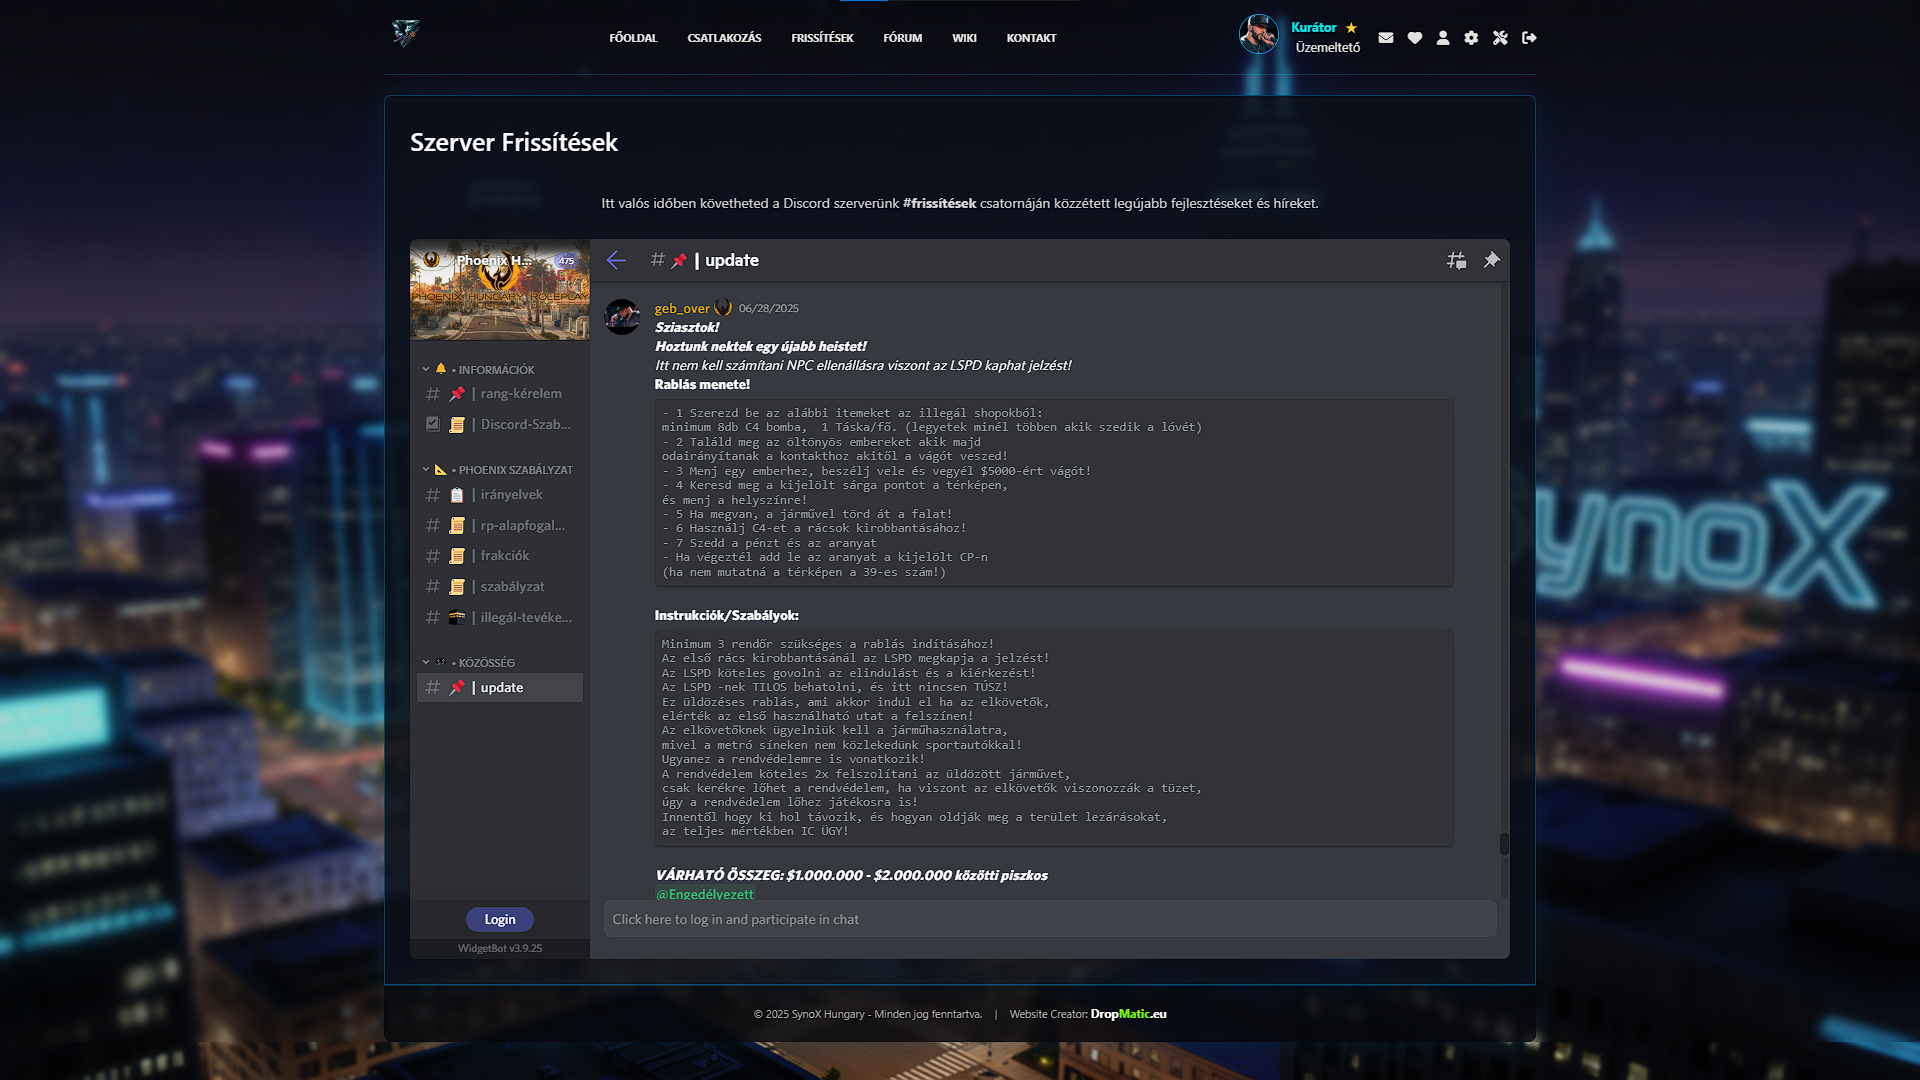Open the KONTAKT menu item
The image size is (1920, 1080).
coord(1031,38)
